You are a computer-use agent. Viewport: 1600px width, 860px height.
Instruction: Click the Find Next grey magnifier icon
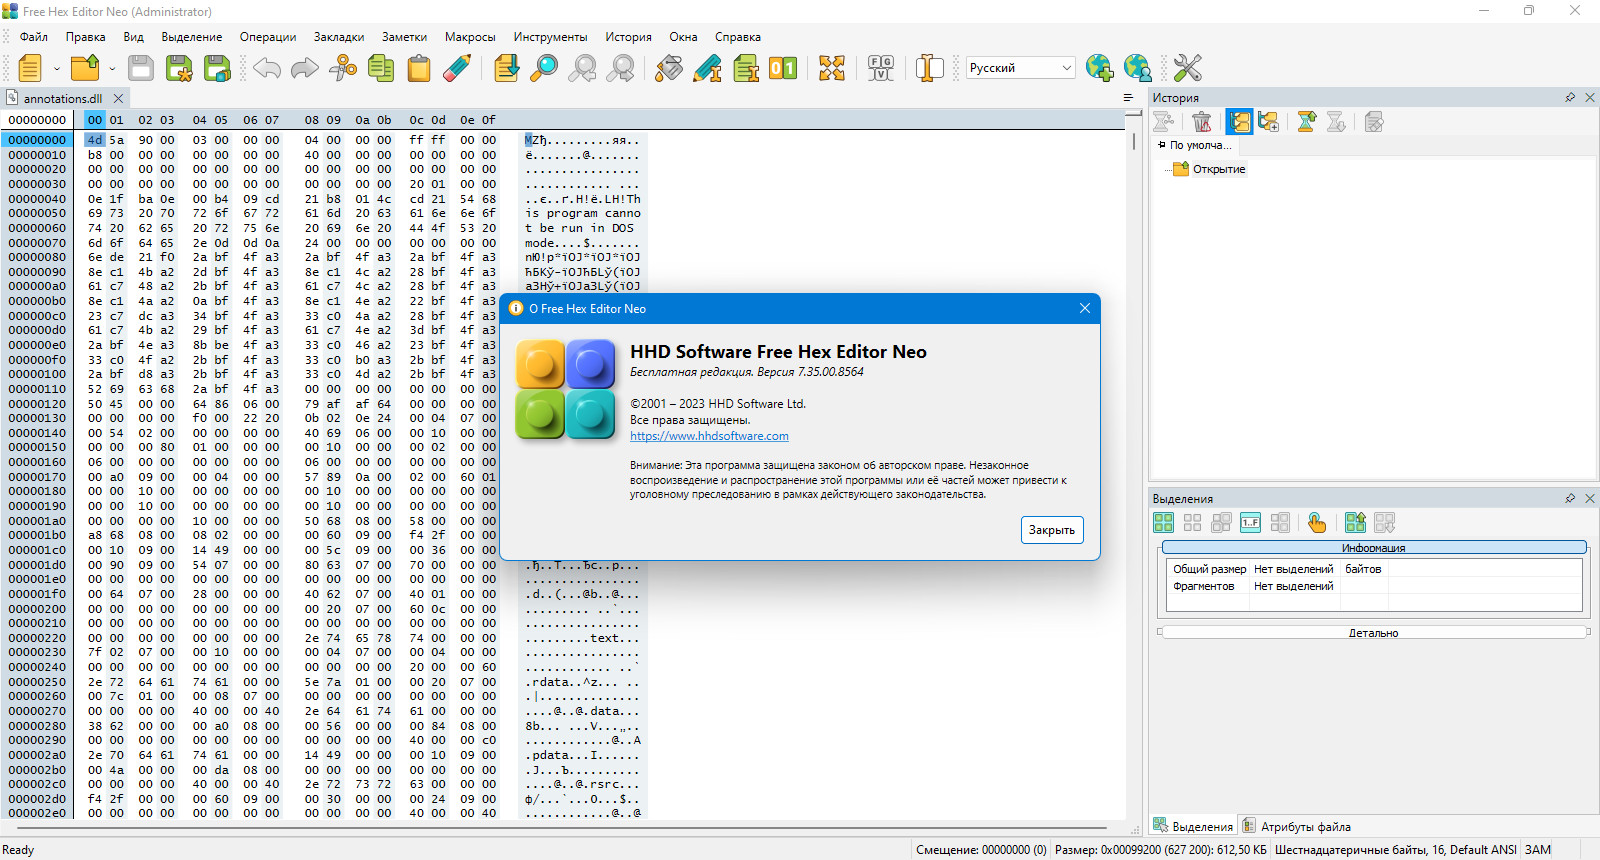point(621,68)
